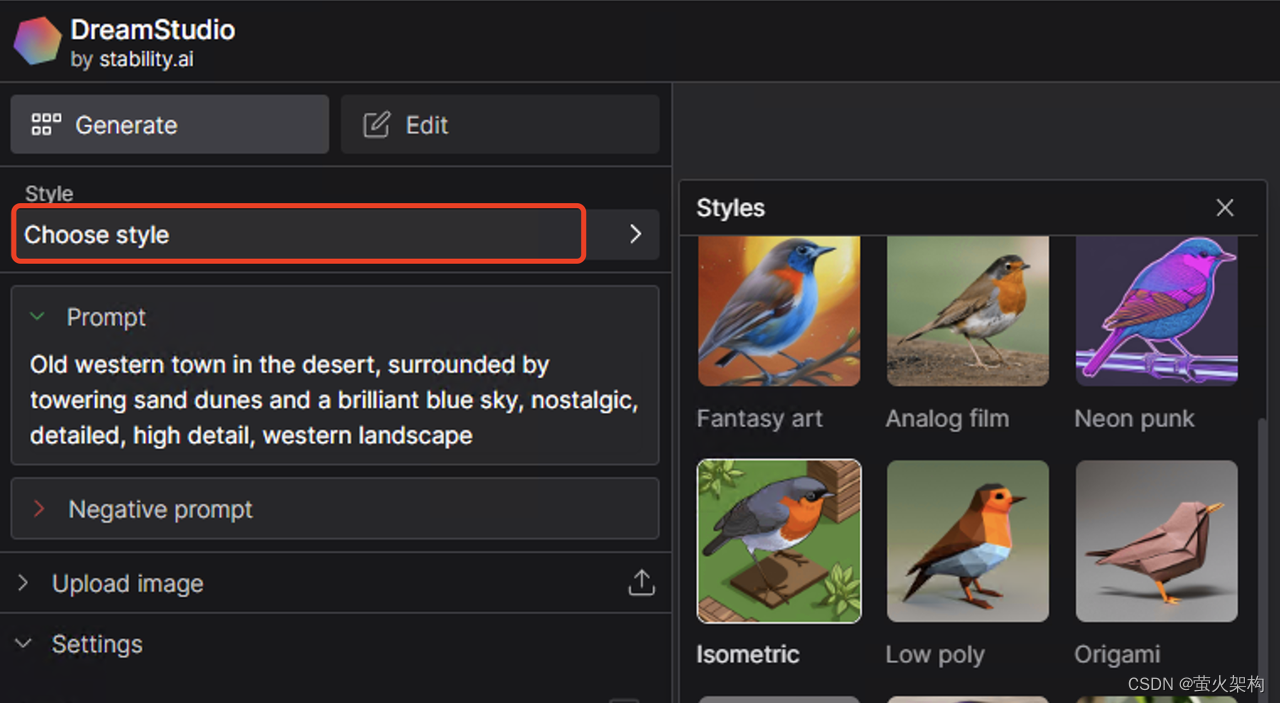
Task: Select the Fantasy art style thumbnail
Action: pos(779,311)
